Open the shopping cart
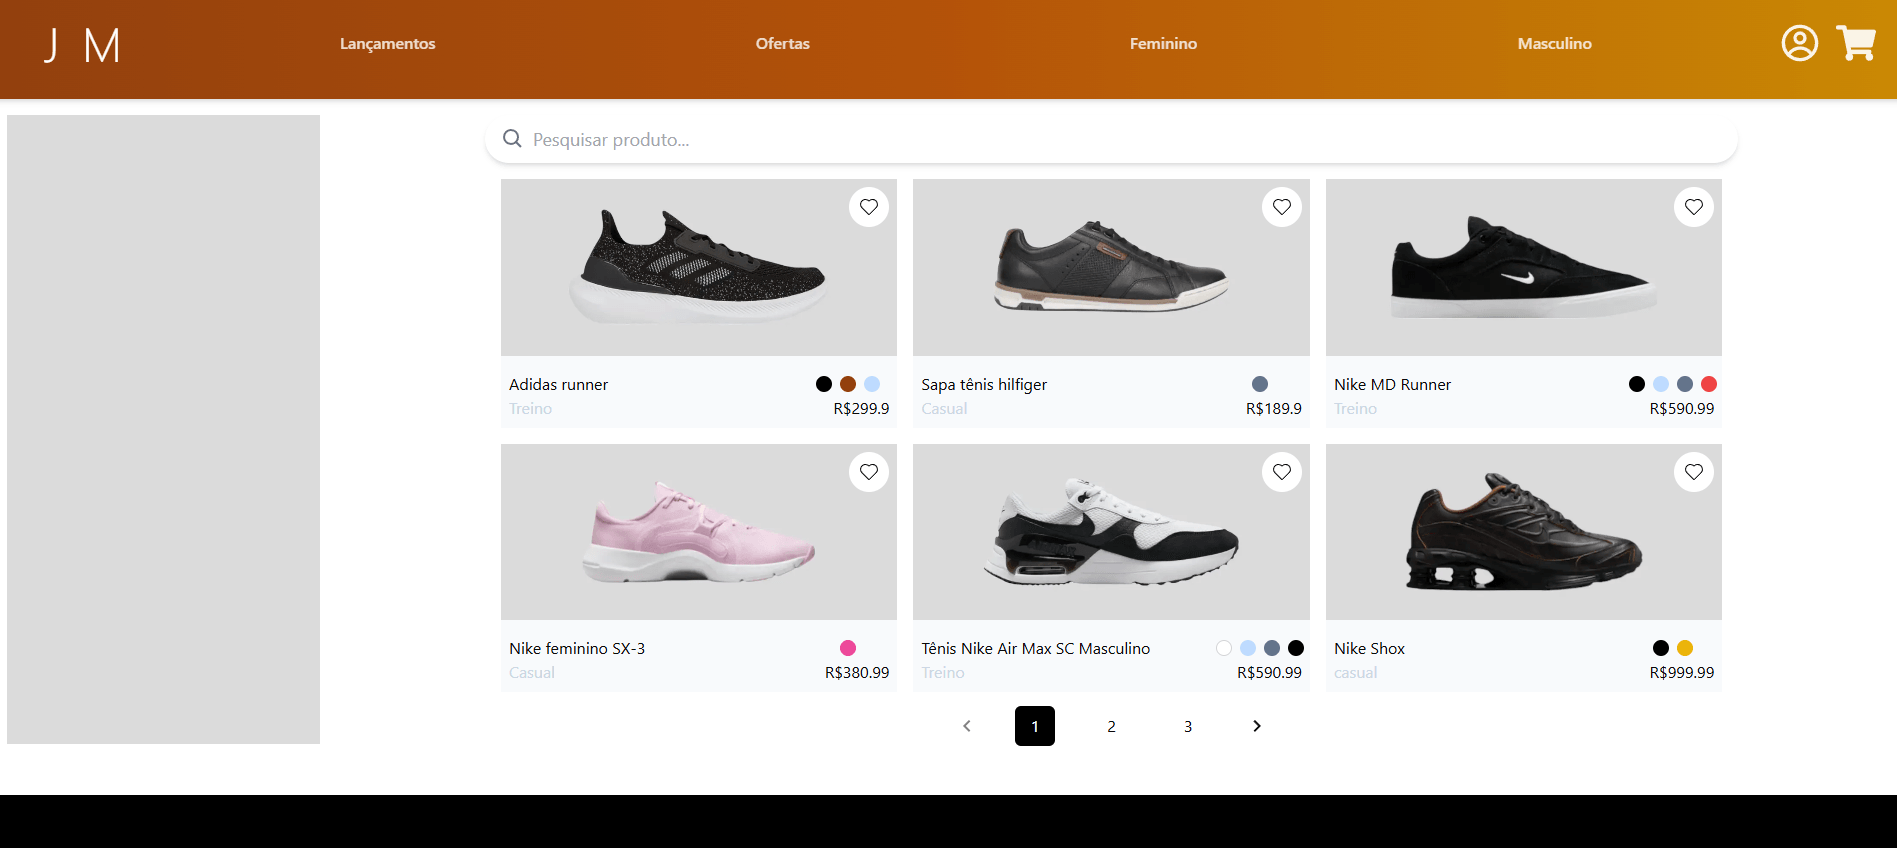The height and width of the screenshot is (848, 1897). [1855, 43]
